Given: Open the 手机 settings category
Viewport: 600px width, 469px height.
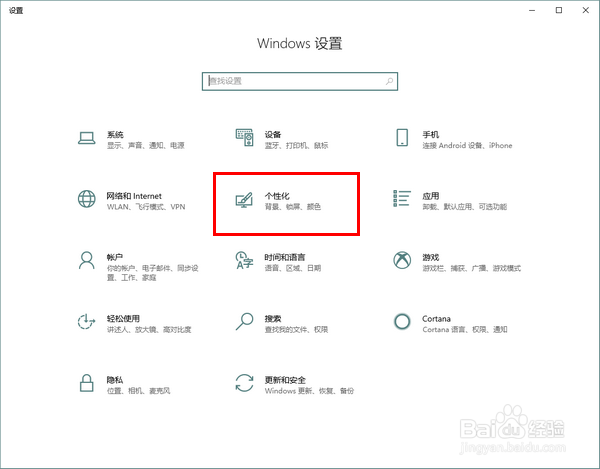Looking at the screenshot, I should (x=430, y=135).
